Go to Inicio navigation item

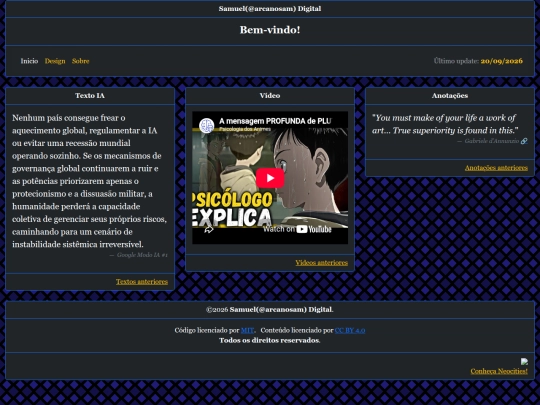29,61
